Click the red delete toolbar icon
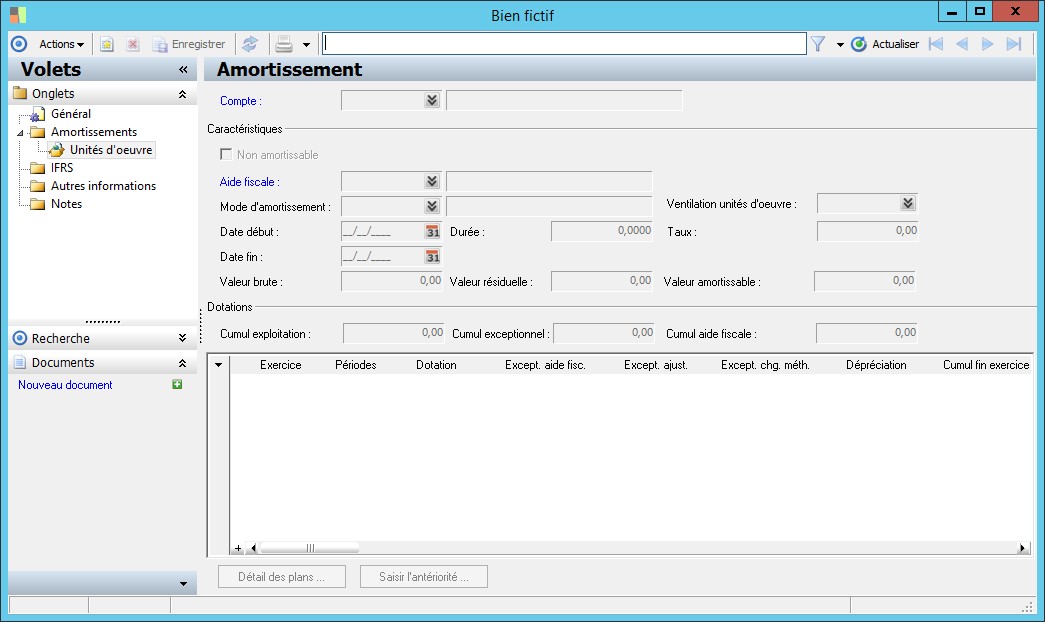Image resolution: width=1045 pixels, height=622 pixels. [132, 44]
